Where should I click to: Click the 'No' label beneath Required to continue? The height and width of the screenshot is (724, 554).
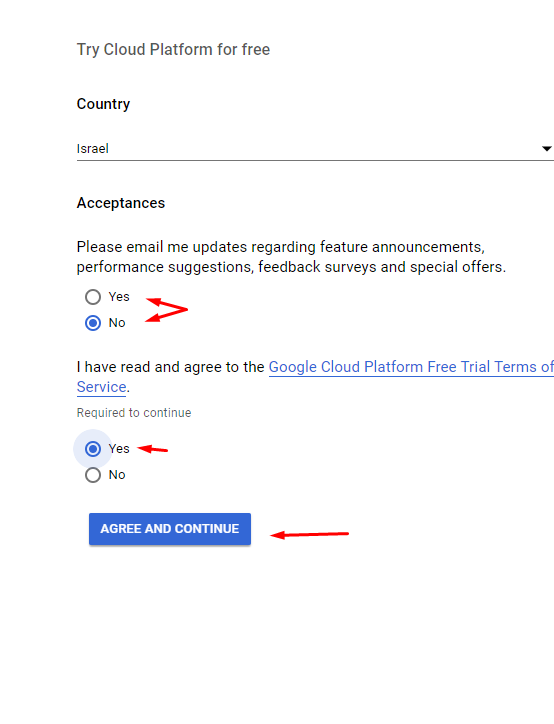click(117, 475)
